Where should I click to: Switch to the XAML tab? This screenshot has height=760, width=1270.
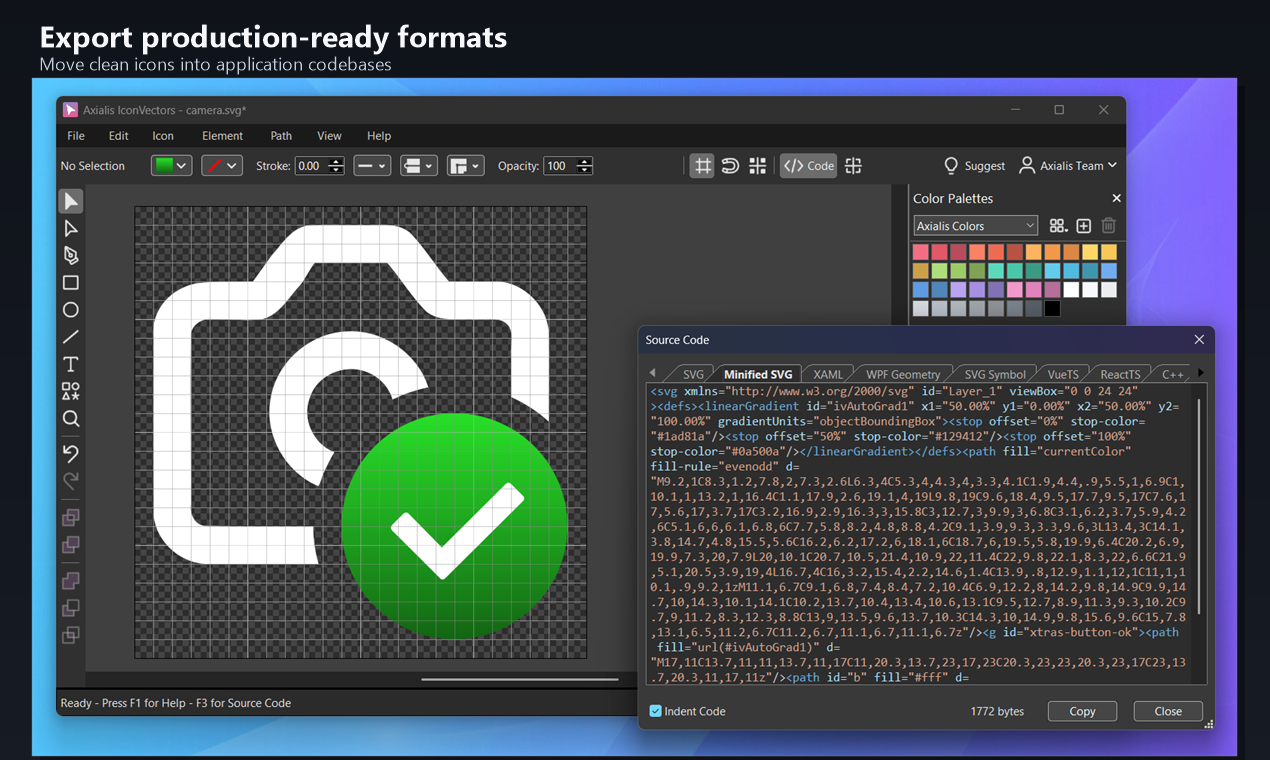pyautogui.click(x=828, y=374)
